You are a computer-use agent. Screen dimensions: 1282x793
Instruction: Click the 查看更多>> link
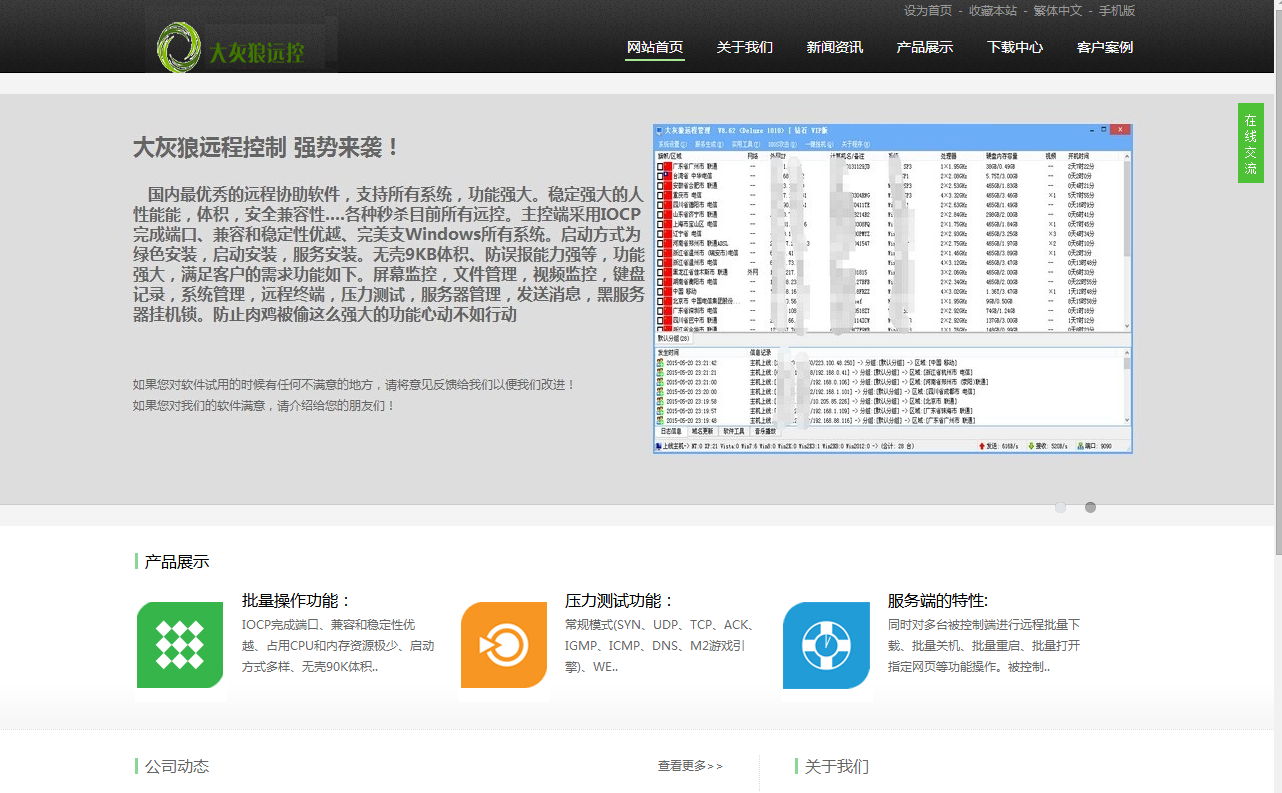pyautogui.click(x=690, y=765)
